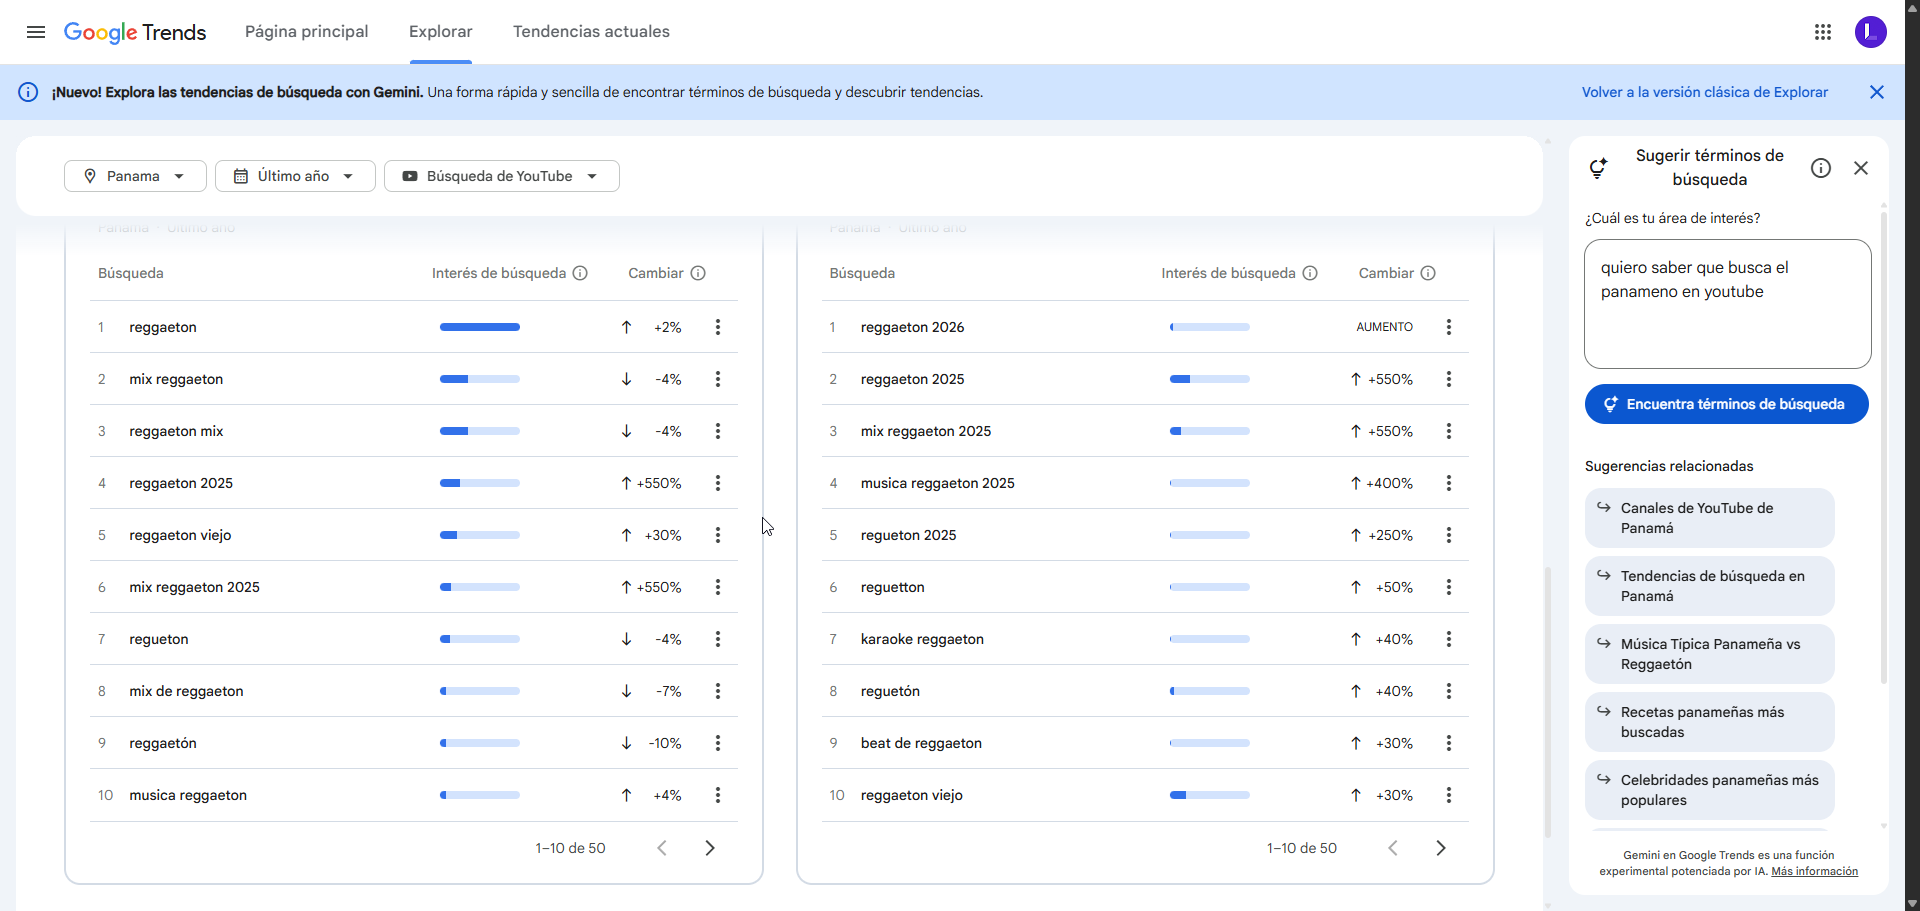Open more options for regueton 2025 row
The height and width of the screenshot is (911, 1920).
[x=1449, y=535]
